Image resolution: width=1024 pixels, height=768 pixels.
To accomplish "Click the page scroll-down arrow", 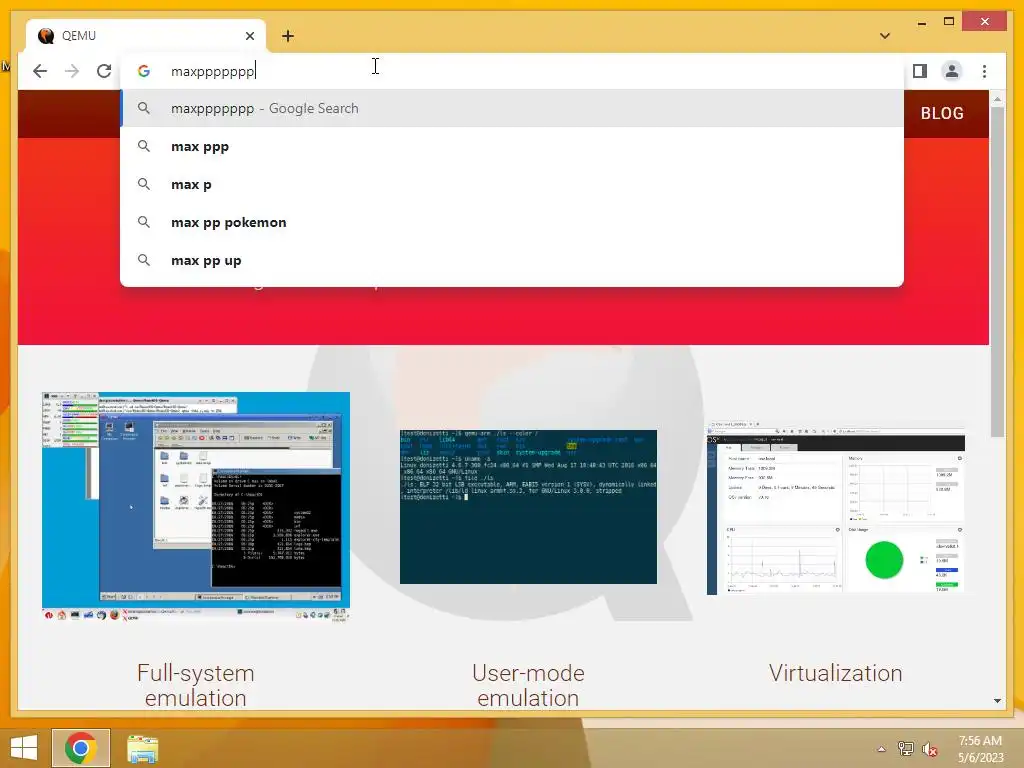I will (997, 701).
